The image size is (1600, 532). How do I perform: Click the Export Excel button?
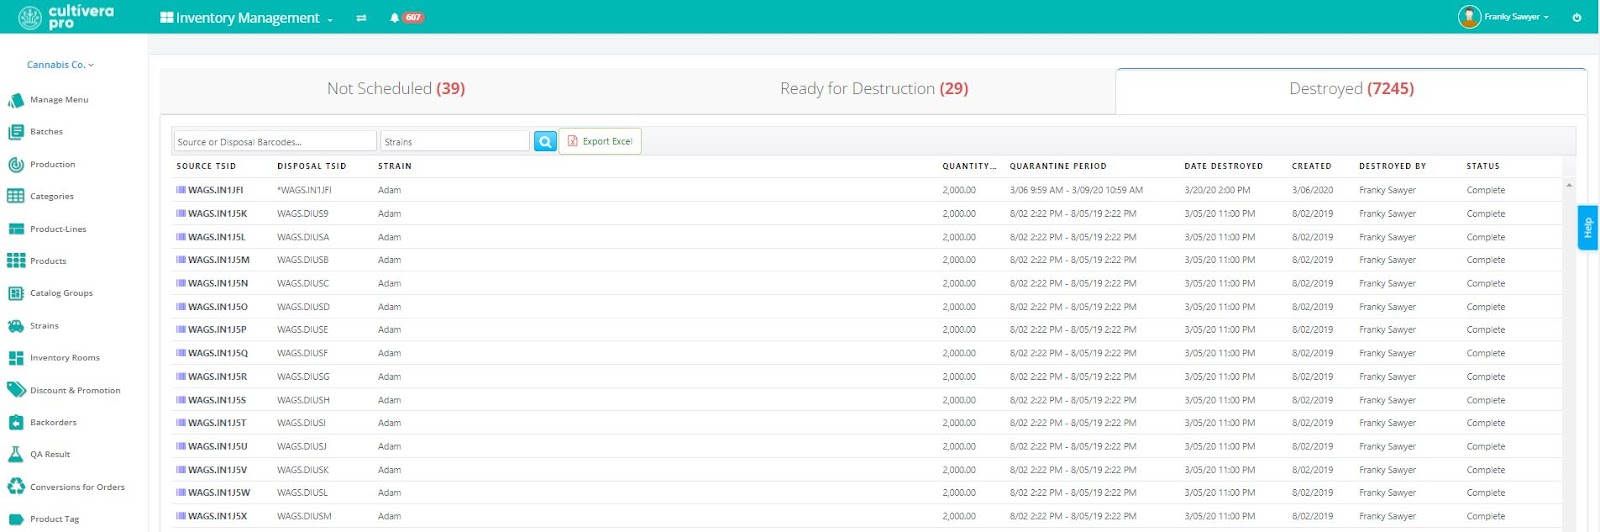[x=600, y=142]
